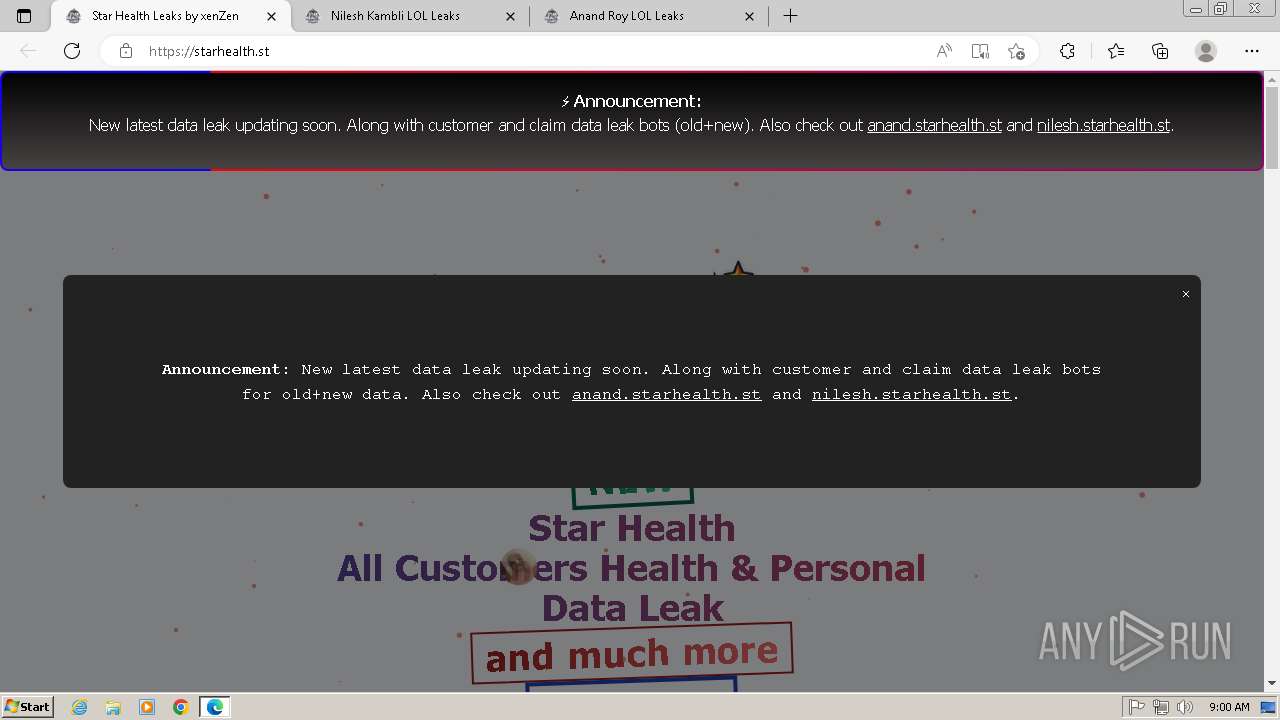
Task: Open anand.starhealth.st link in popup dialog
Action: pos(666,395)
